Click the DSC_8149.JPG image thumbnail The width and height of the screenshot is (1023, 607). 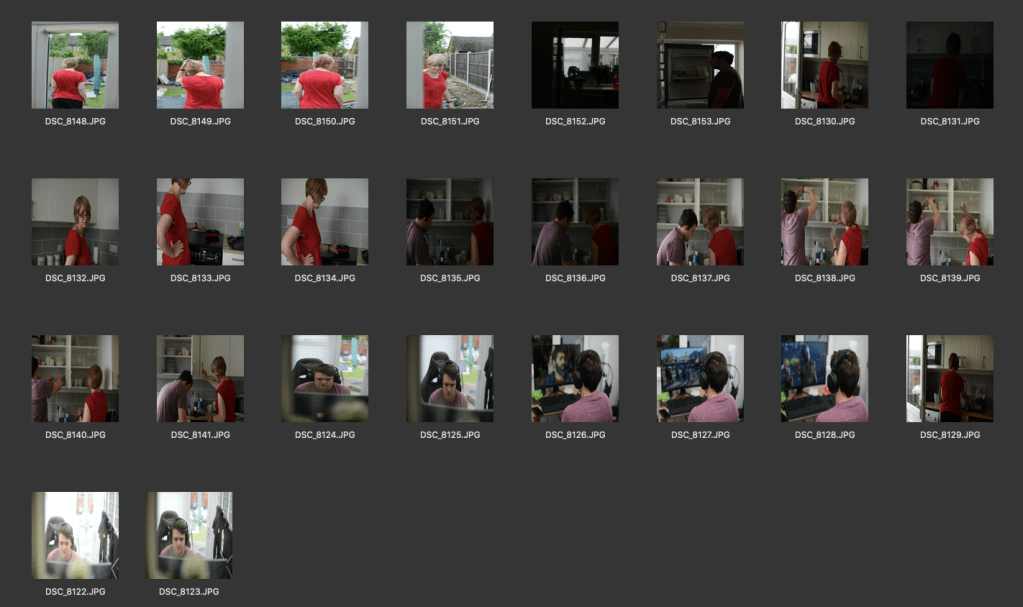click(200, 65)
